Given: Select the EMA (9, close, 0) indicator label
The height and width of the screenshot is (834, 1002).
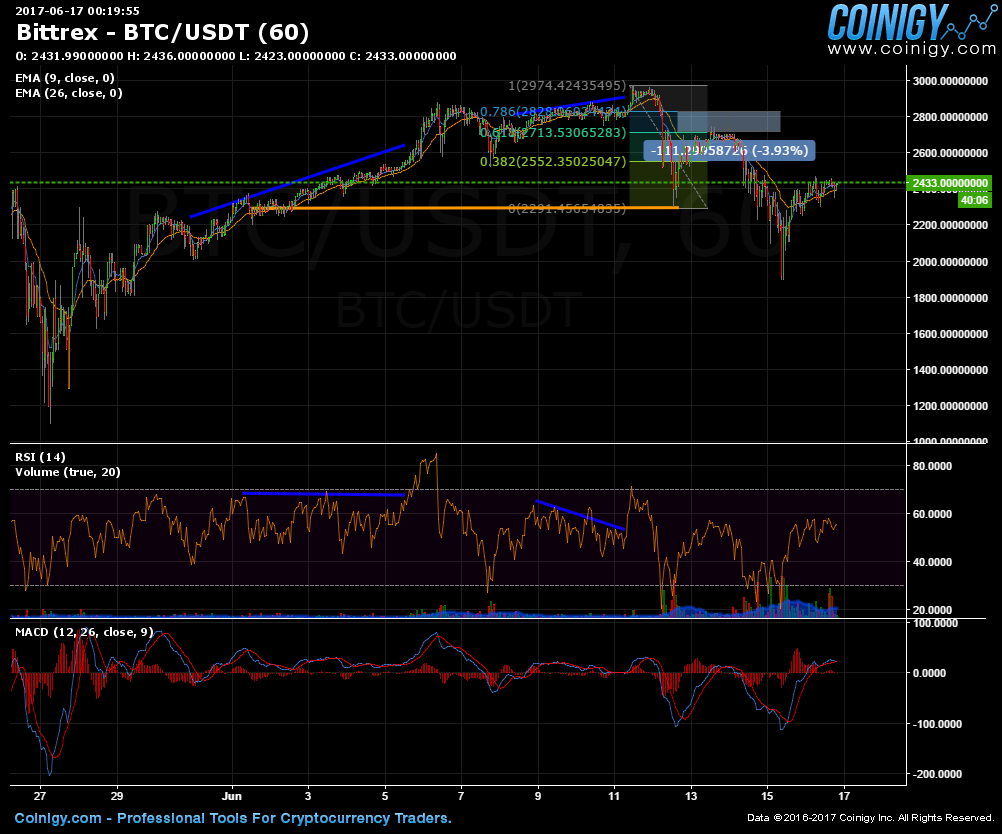Looking at the screenshot, I should click(65, 78).
